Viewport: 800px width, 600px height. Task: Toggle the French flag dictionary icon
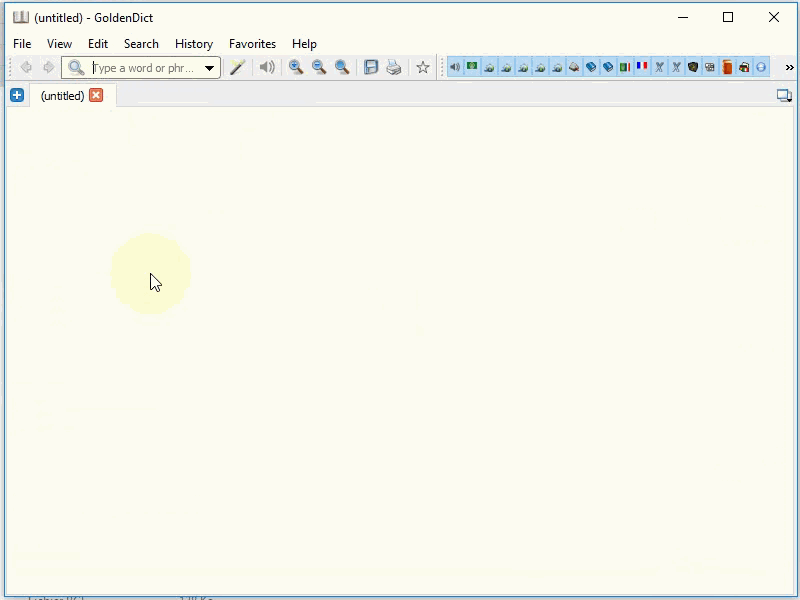coord(642,67)
